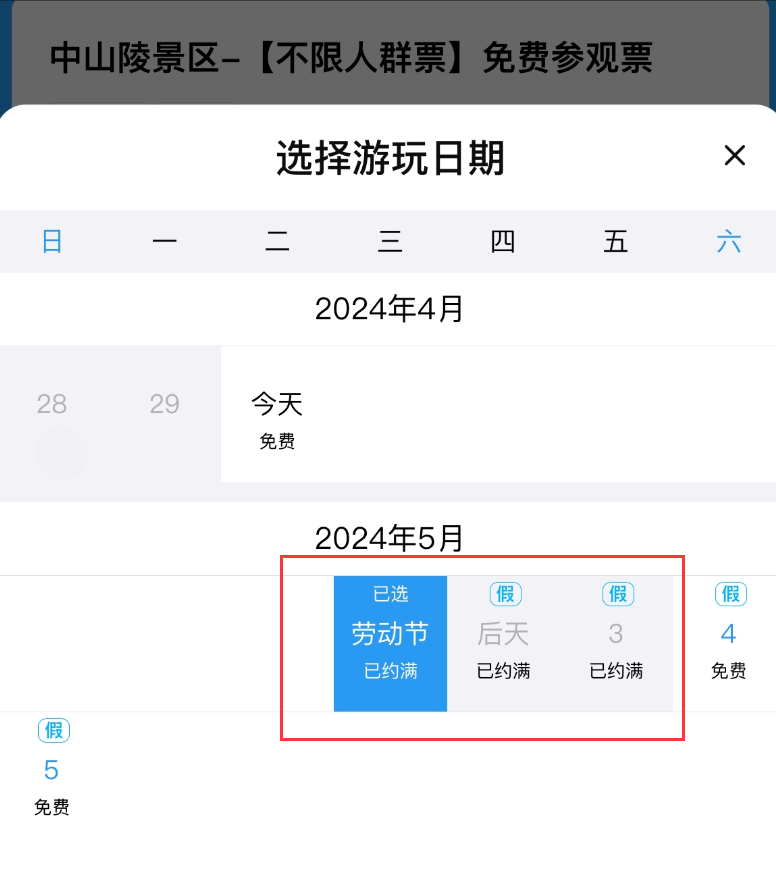The height and width of the screenshot is (874, 776).
Task: Click the 三 weekday column header
Action: click(390, 242)
